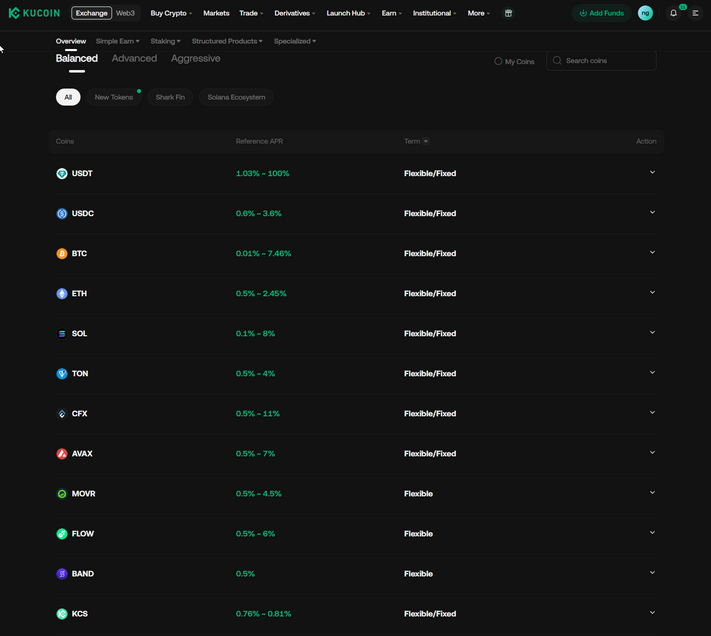Viewport: 711px width, 636px height.
Task: Open the Launch Hub menu
Action: click(x=348, y=13)
